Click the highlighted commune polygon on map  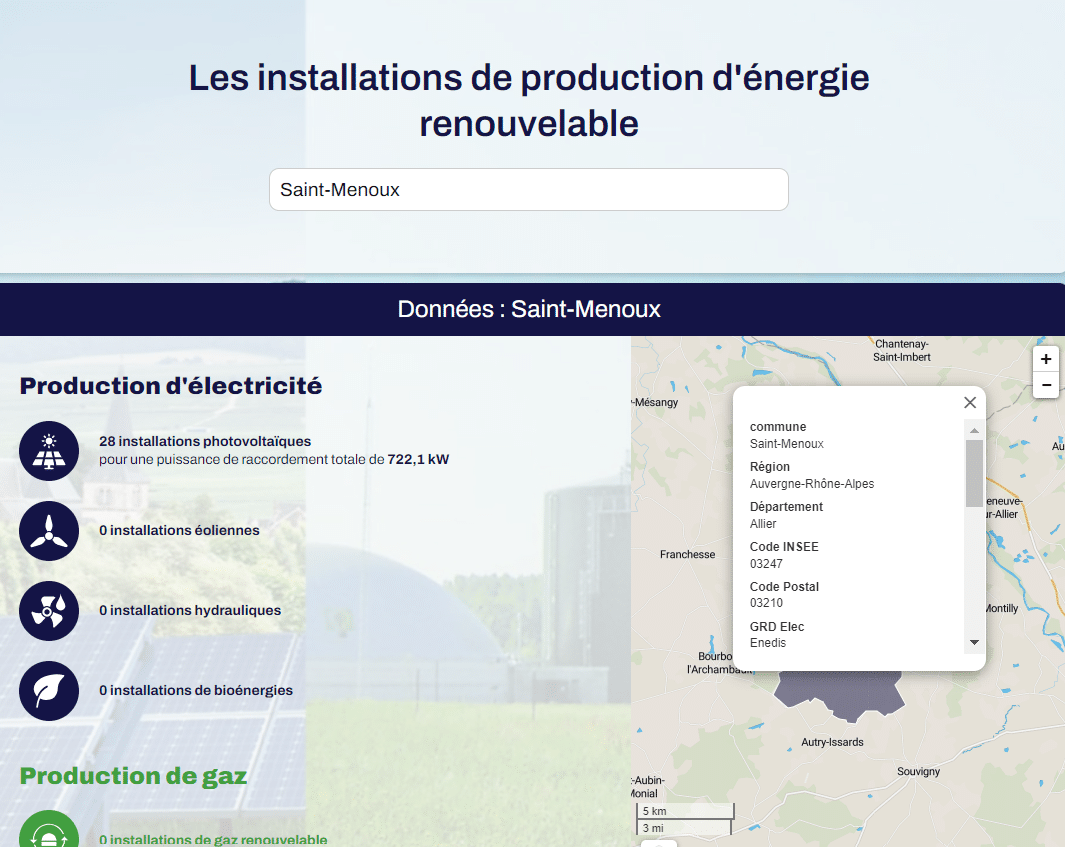[x=840, y=691]
